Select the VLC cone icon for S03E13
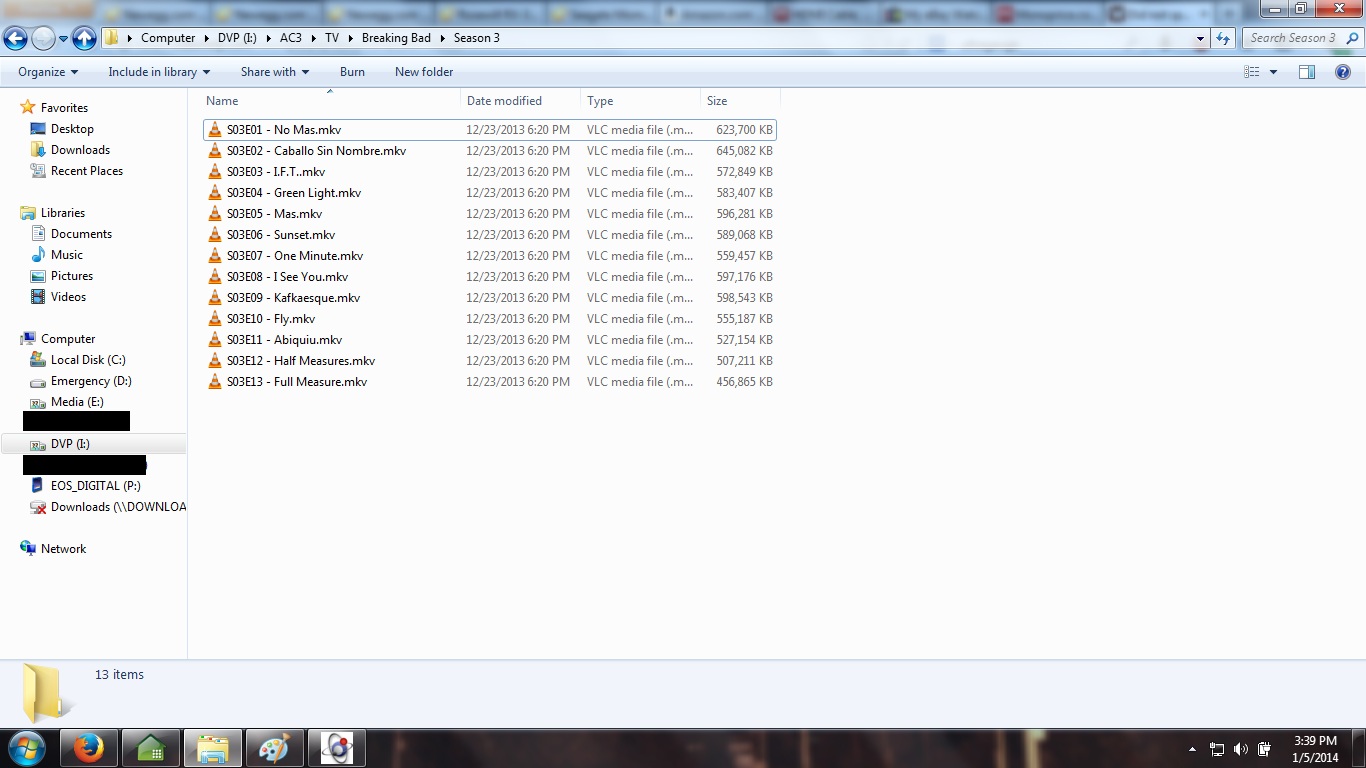Image resolution: width=1366 pixels, height=768 pixels. 215,382
